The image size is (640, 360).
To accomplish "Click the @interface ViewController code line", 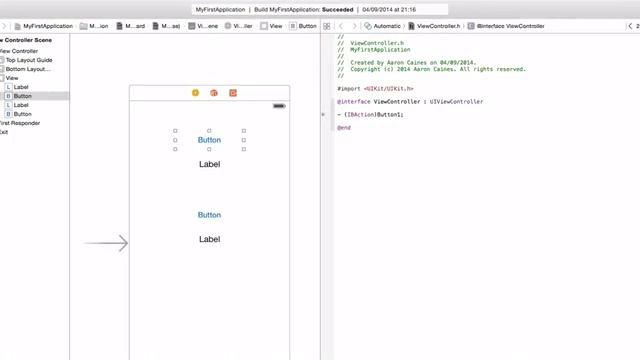I will (x=410, y=102).
